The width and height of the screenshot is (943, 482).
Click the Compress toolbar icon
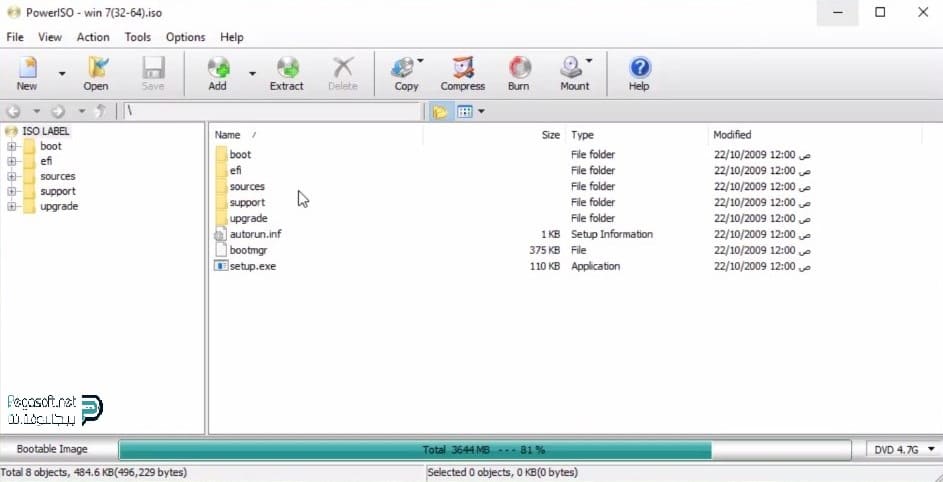(463, 67)
